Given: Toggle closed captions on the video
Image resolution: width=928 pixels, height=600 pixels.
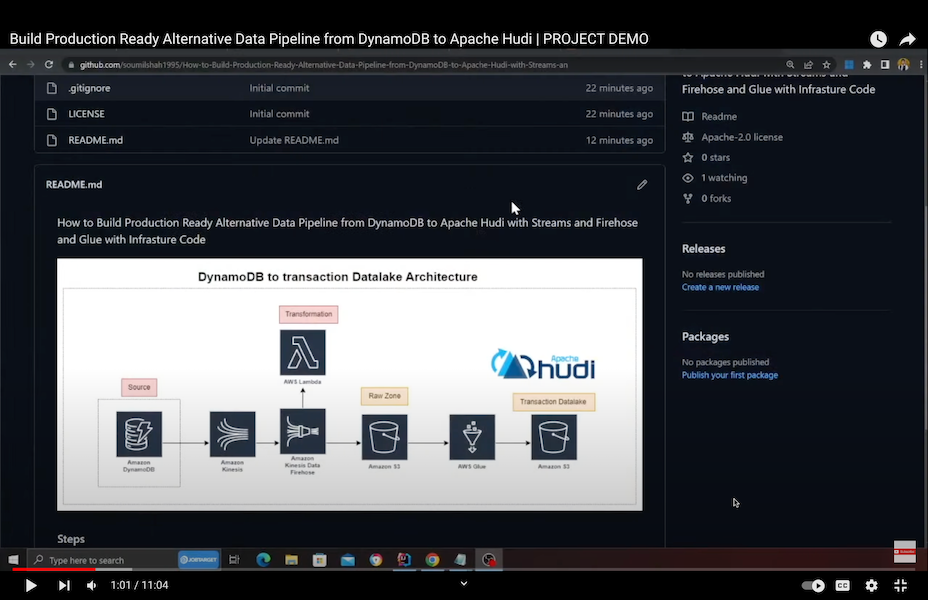Looking at the screenshot, I should click(x=843, y=585).
